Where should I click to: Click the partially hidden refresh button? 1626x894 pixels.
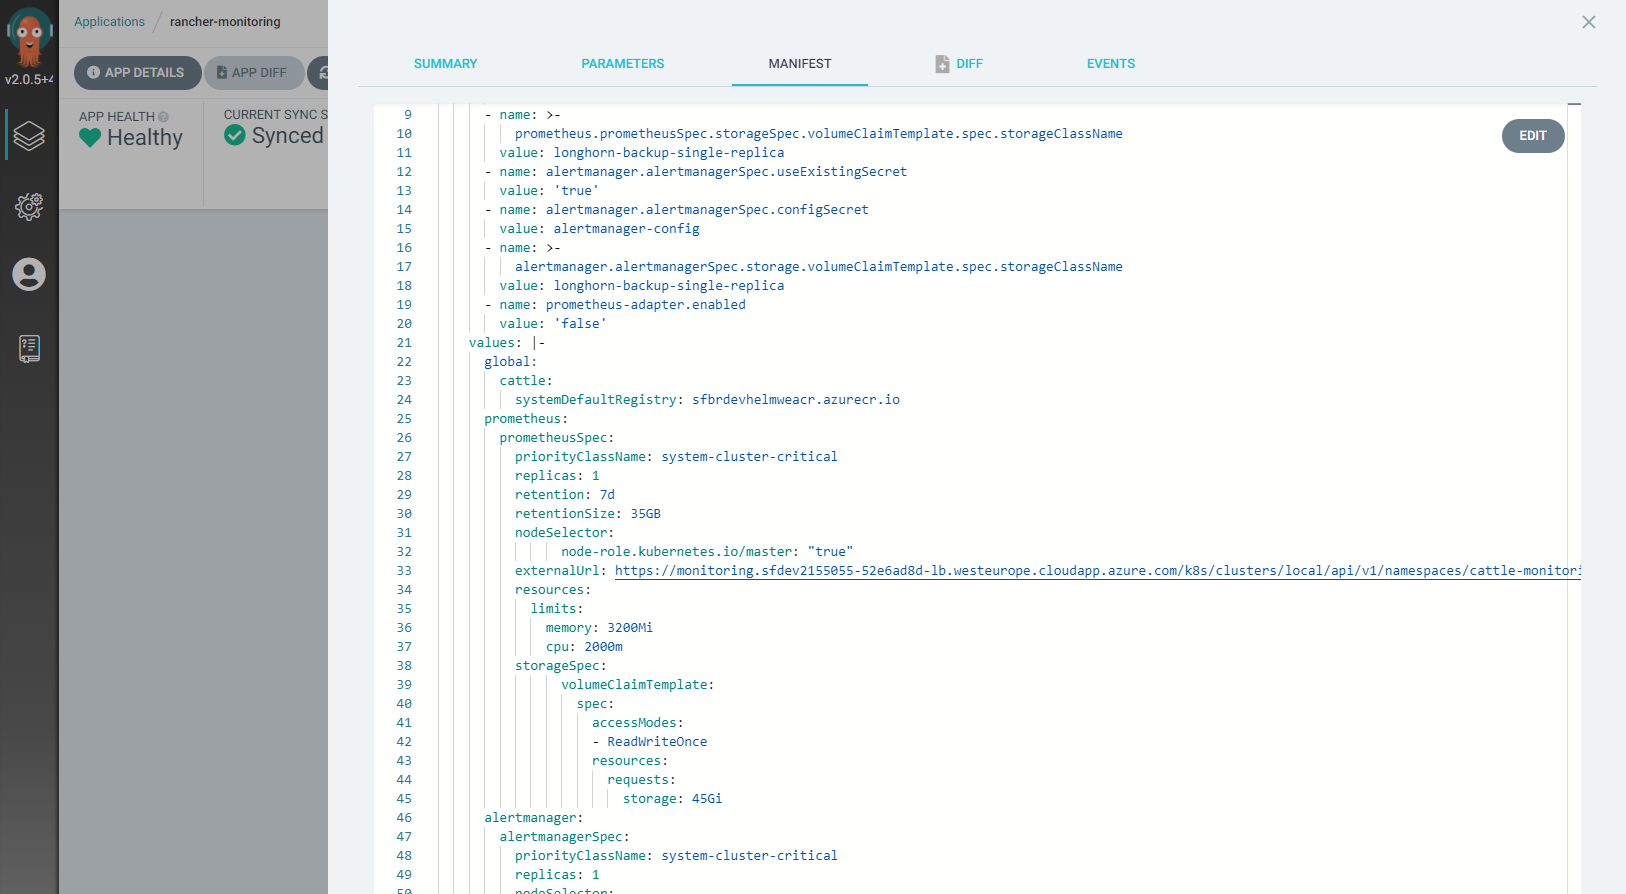point(319,73)
